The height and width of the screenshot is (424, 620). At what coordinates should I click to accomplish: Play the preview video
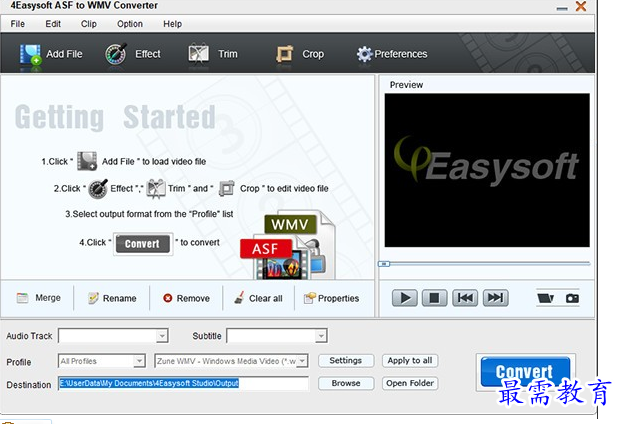coord(405,298)
